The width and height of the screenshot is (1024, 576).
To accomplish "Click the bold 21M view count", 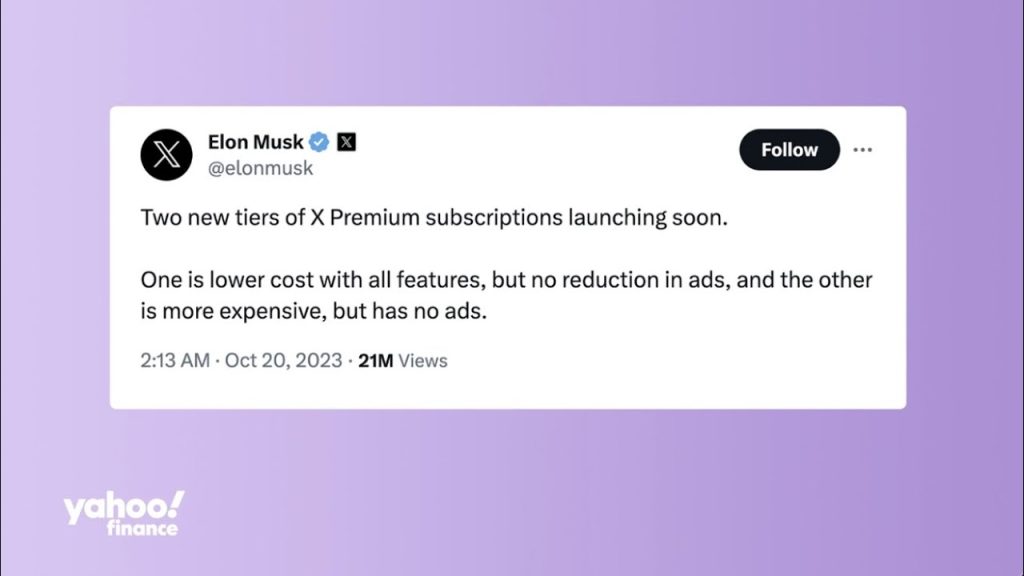I will pos(376,360).
